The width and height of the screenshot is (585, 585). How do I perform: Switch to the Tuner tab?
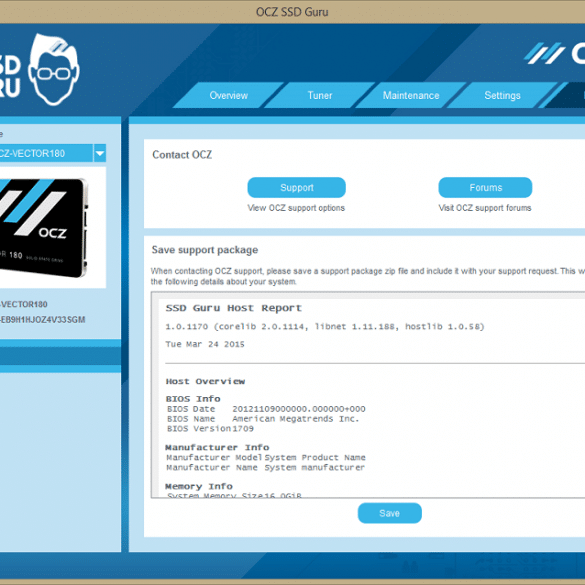320,96
